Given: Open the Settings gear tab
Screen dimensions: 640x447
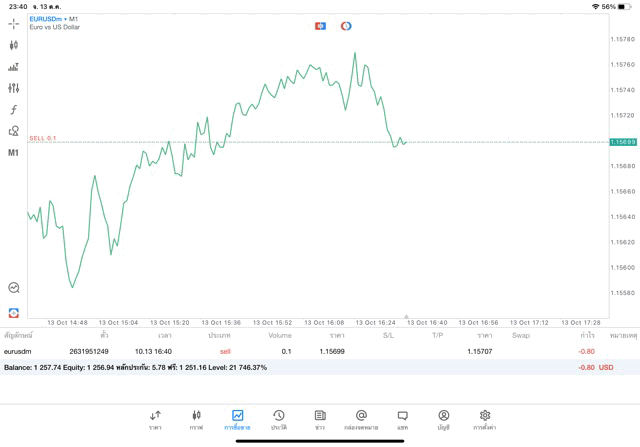Looking at the screenshot, I should (x=485, y=420).
